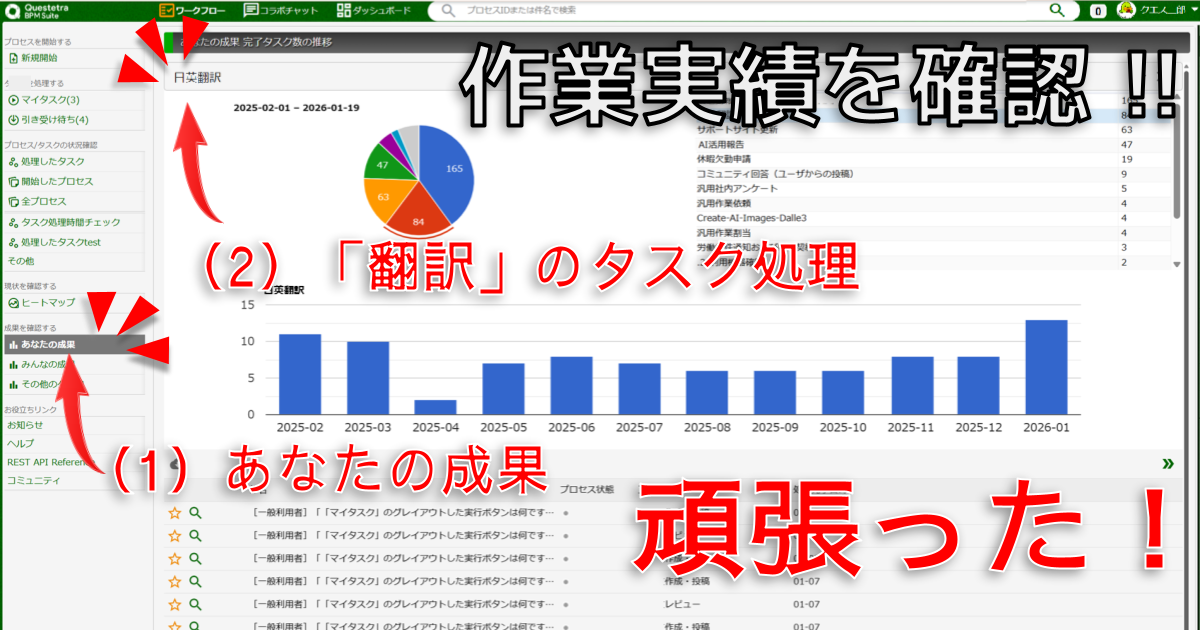Image resolution: width=1200 pixels, height=630 pixels.
Task: Open the ダッシュボード tab
Action: coord(374,10)
